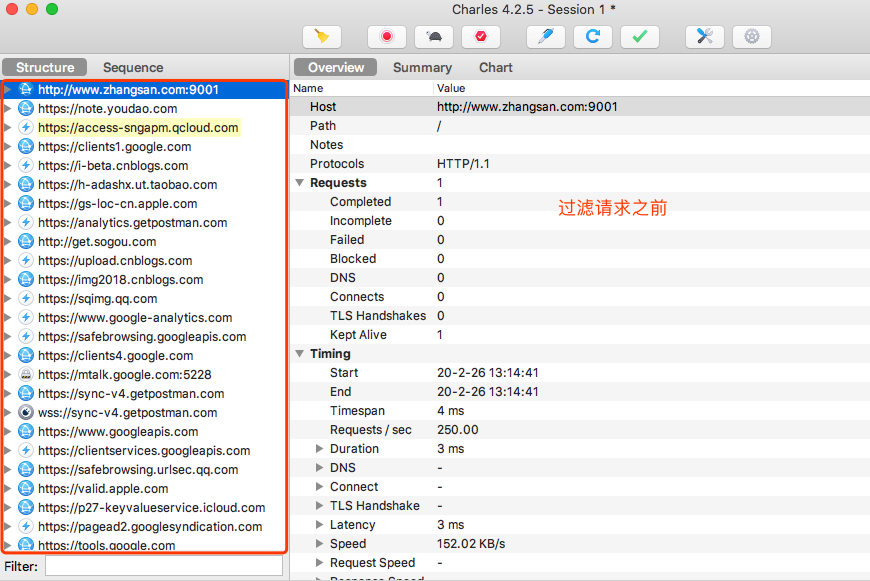Expand the img2018.cnblogs.com tree node arrow
Screen dimensions: 870x581
tap(8, 279)
